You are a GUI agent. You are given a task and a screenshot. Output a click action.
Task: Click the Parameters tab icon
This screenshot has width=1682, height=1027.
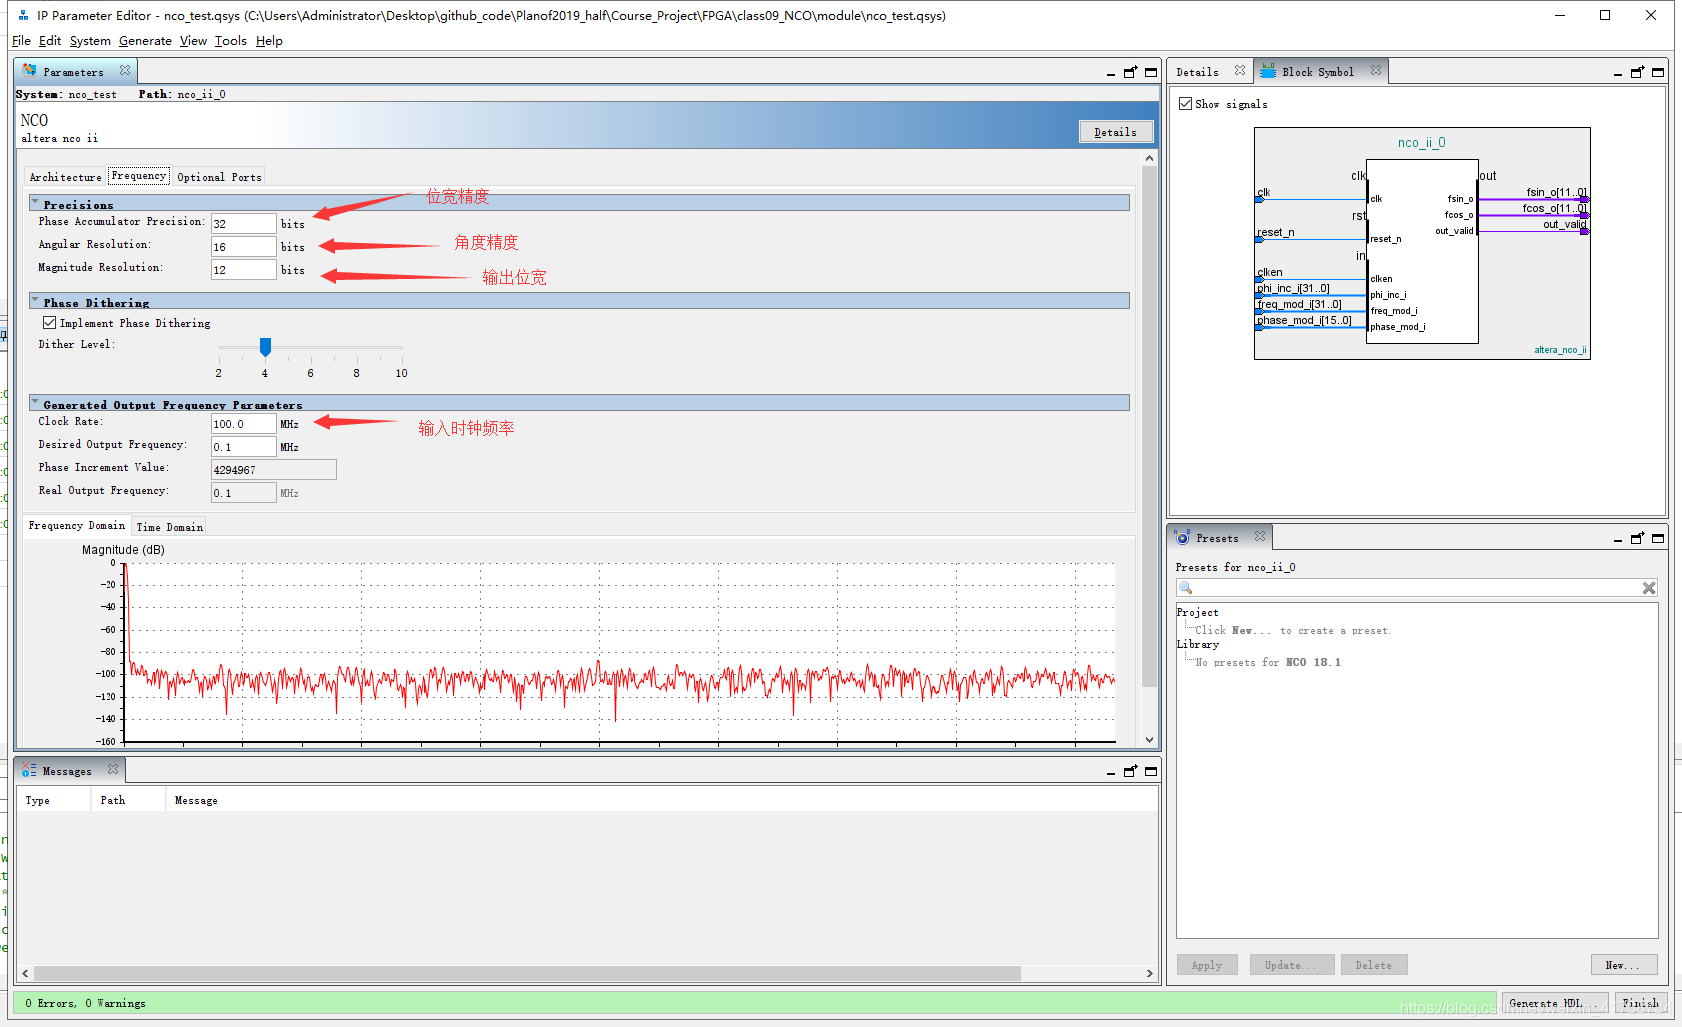click(x=29, y=71)
